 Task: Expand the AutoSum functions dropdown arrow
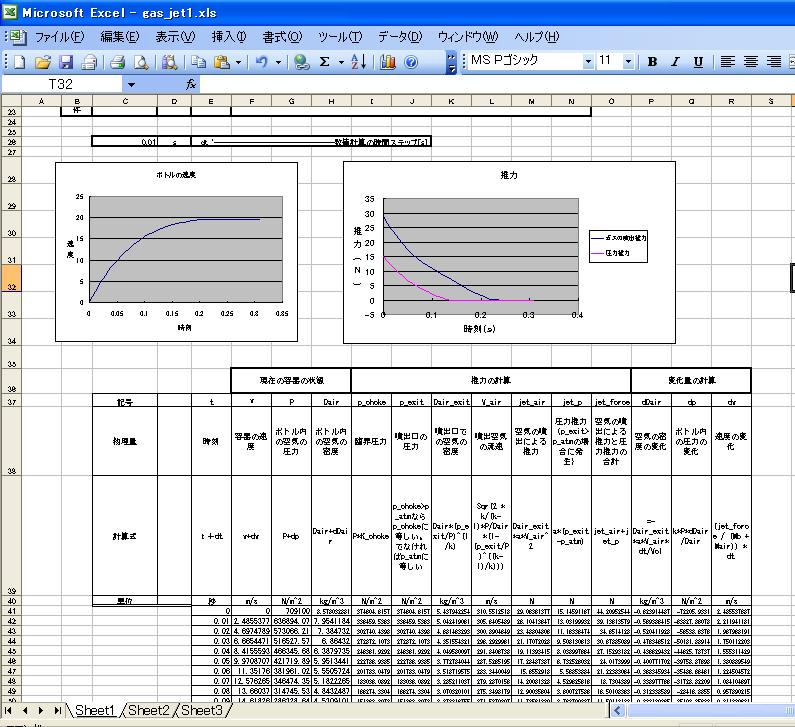[341, 62]
